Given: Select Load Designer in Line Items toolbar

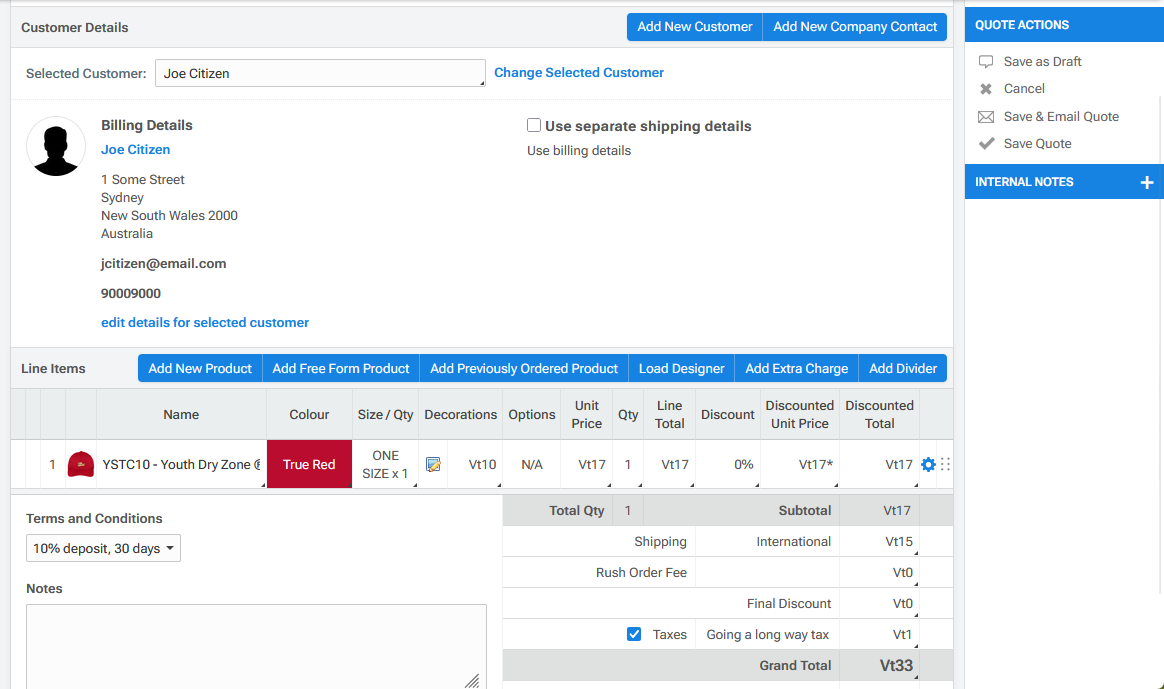Looking at the screenshot, I should coord(681,368).
